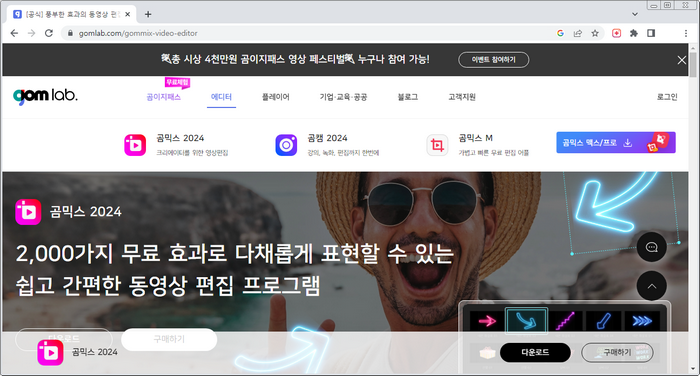Click the black 다운로드 button
This screenshot has width=700, height=376.
[535, 352]
